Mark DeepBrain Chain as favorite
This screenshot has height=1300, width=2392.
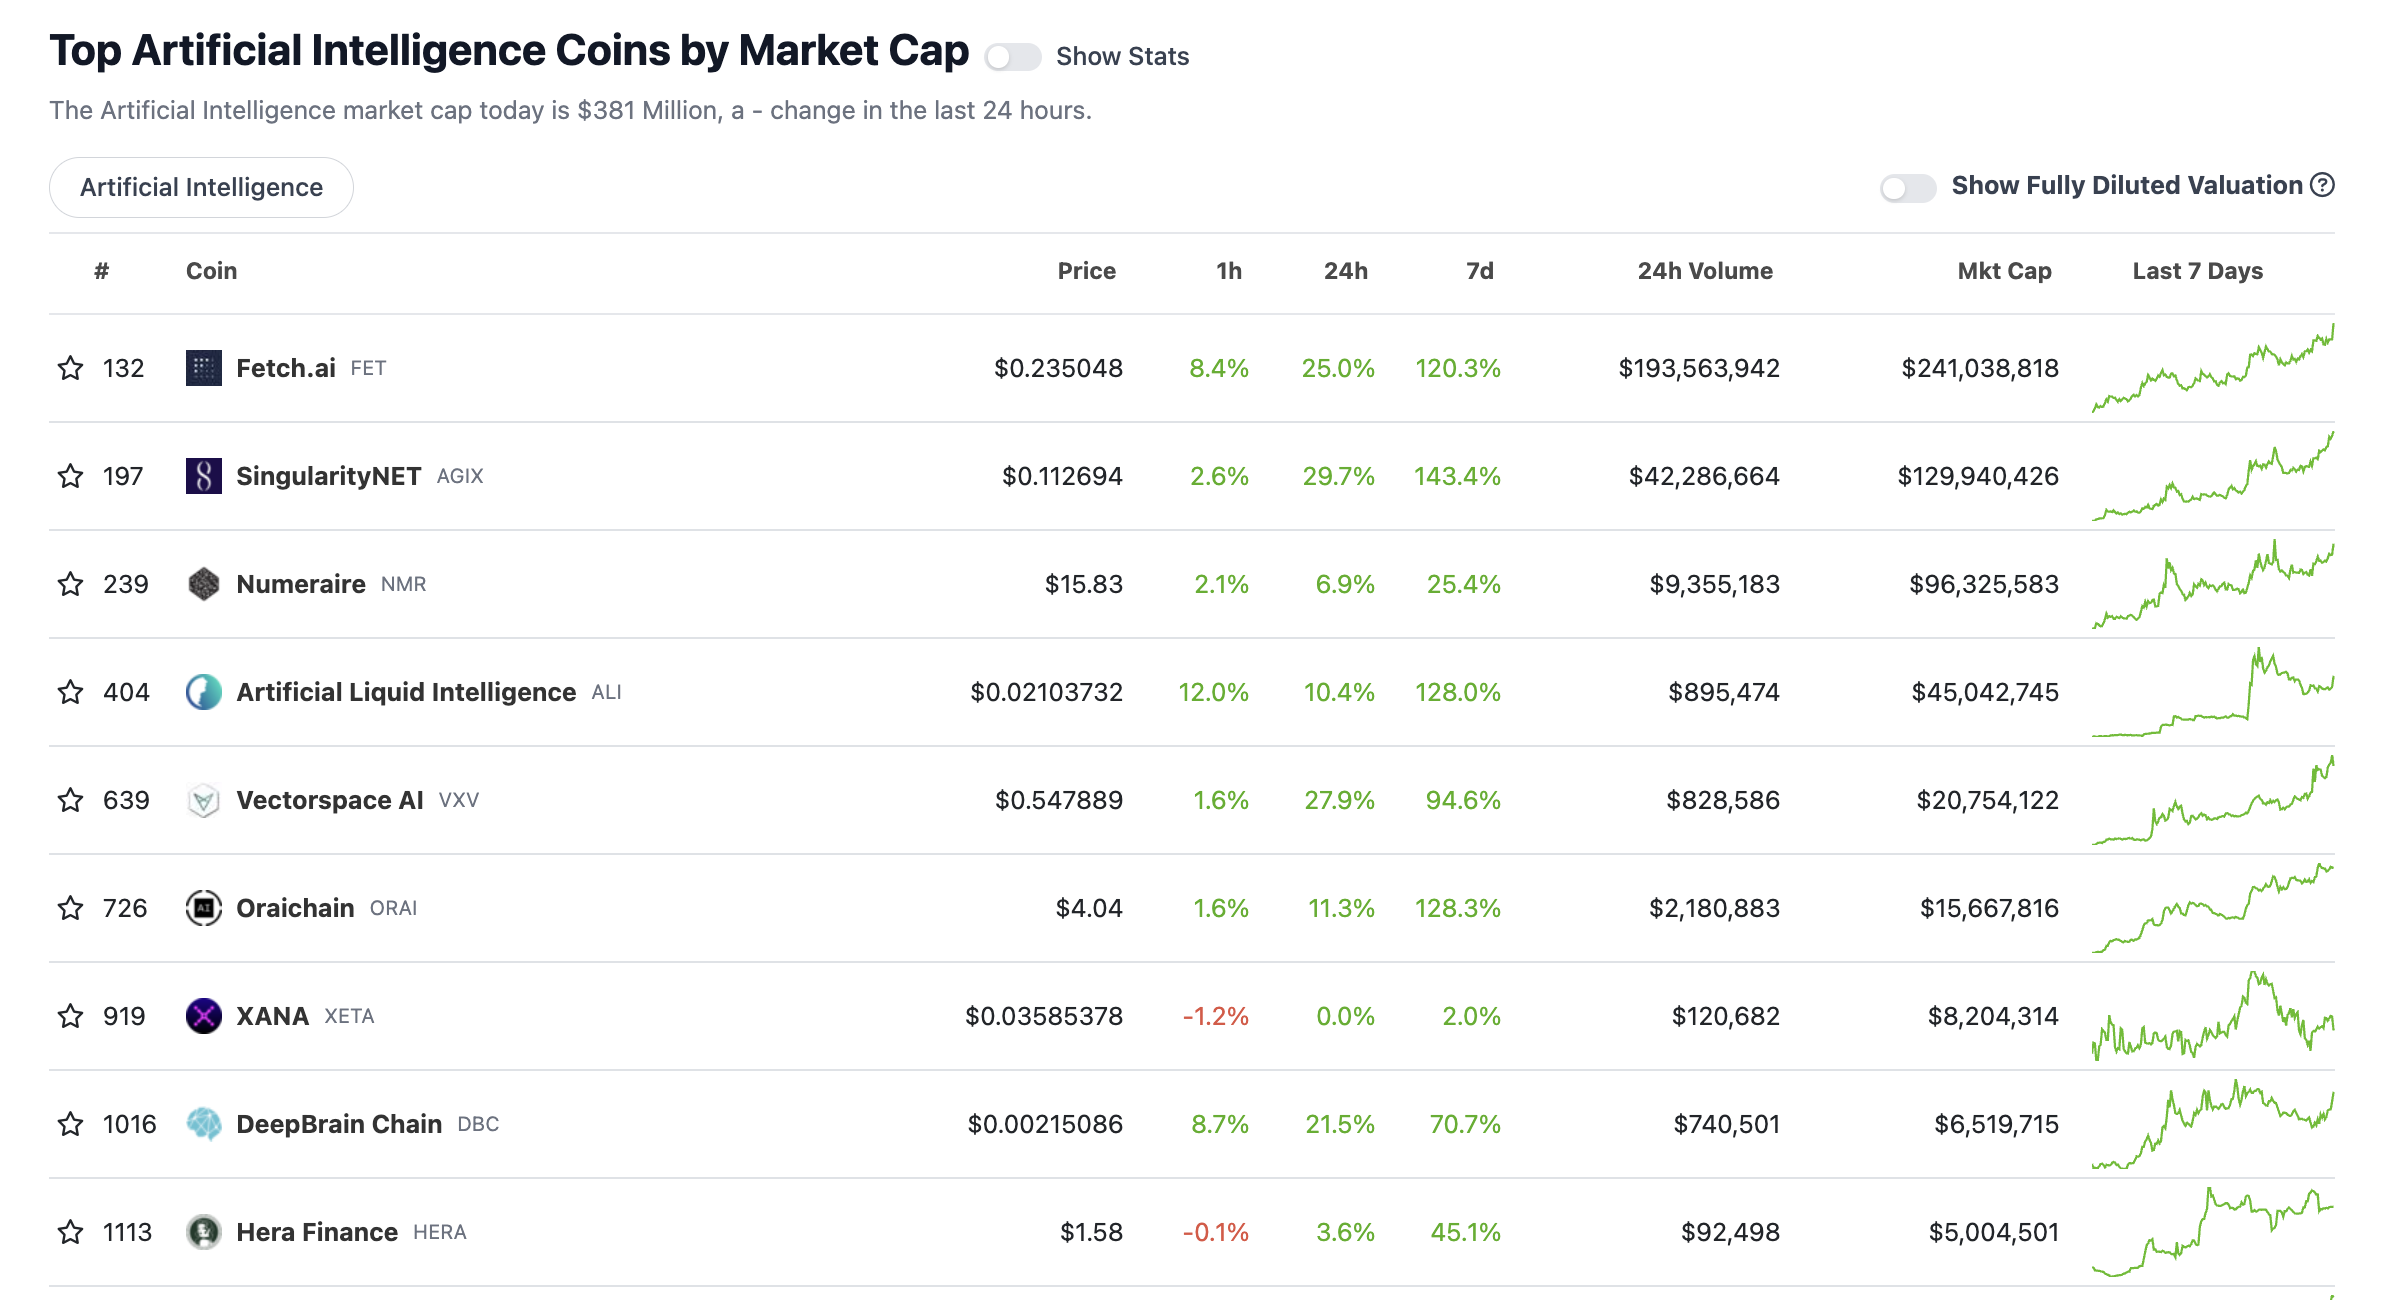pos(70,1124)
